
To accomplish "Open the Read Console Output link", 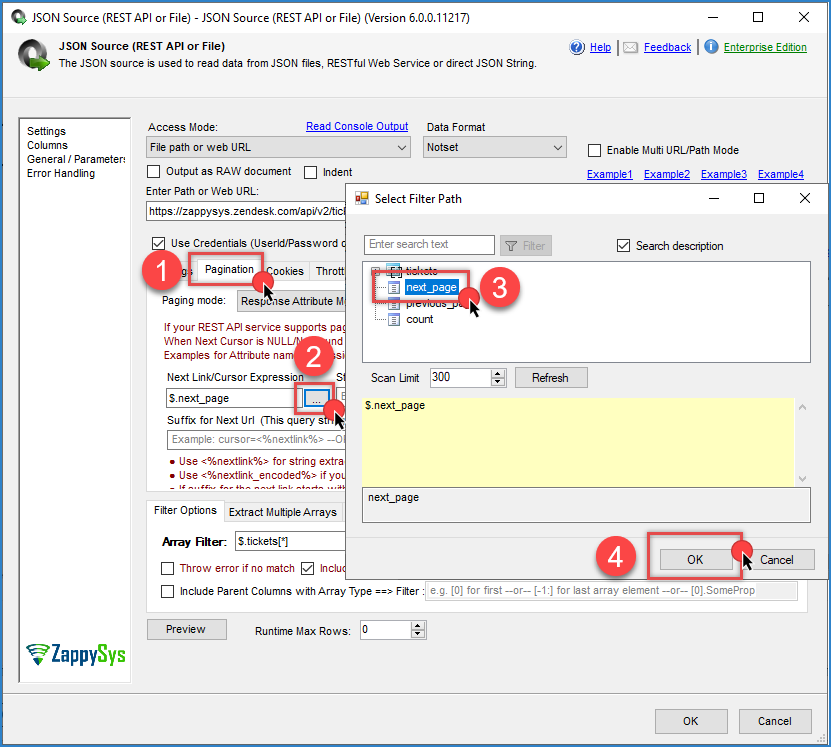I will [356, 126].
